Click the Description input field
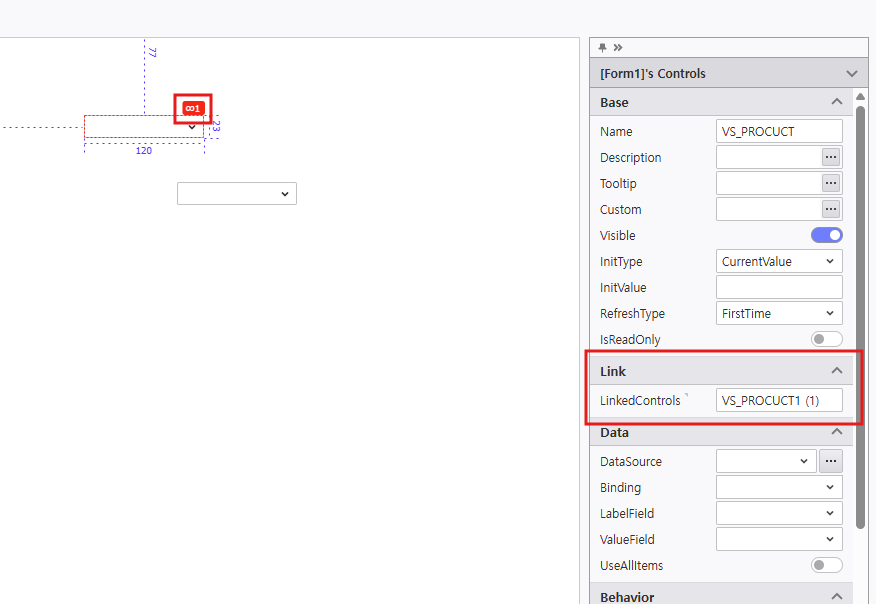This screenshot has height=604, width=876. pyautogui.click(x=769, y=158)
